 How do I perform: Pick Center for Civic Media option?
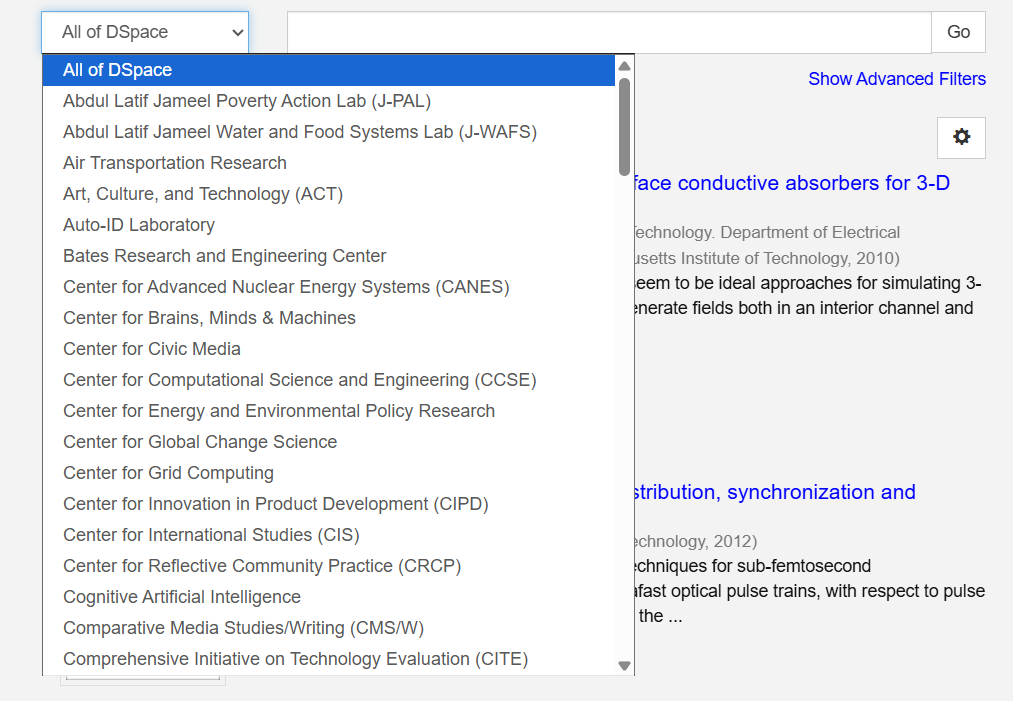[152, 349]
